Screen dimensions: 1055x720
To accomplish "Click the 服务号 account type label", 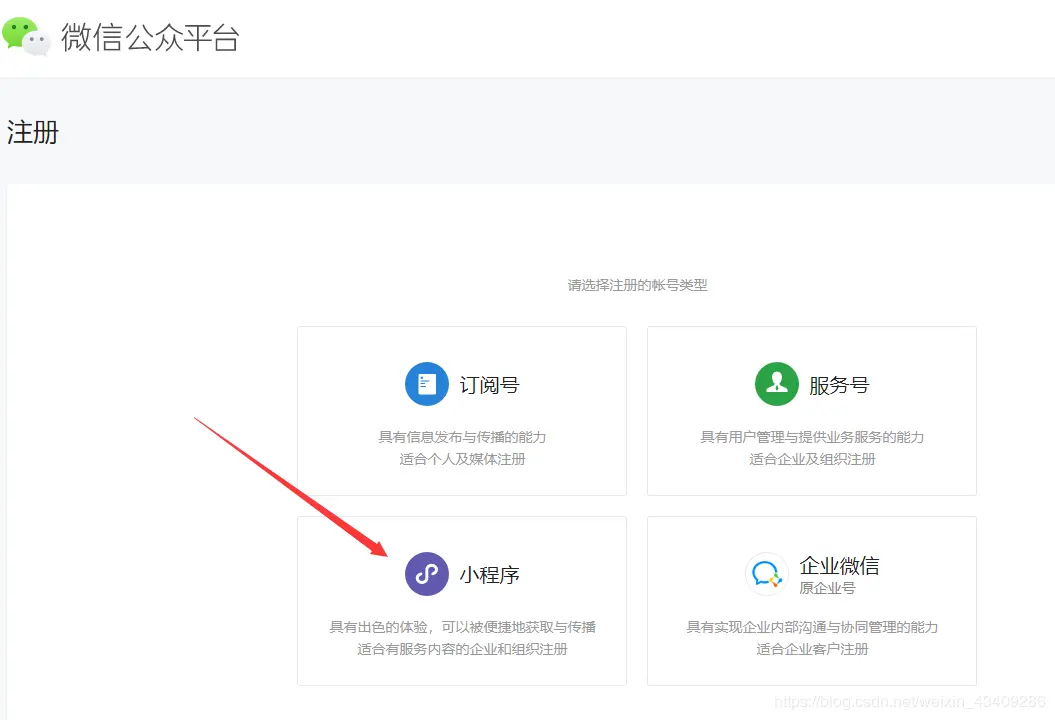I will 840,384.
